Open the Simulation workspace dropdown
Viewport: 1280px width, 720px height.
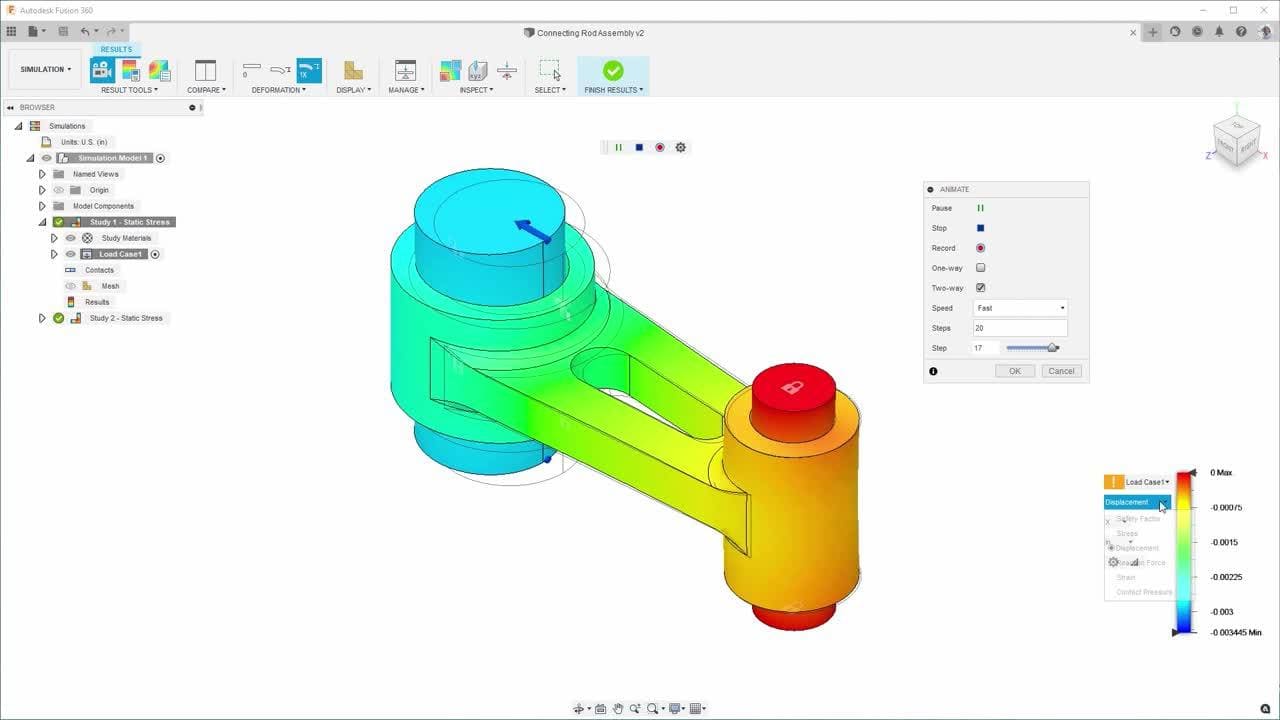[x=46, y=70]
